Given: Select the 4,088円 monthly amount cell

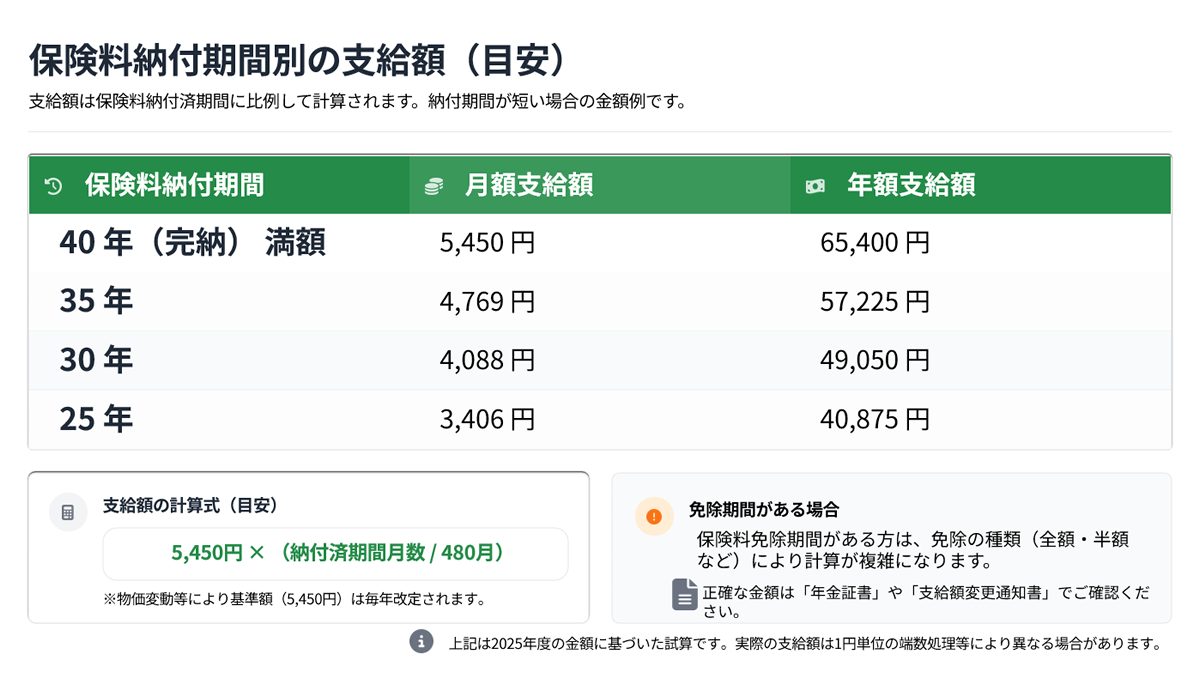Looking at the screenshot, I should point(487,360).
